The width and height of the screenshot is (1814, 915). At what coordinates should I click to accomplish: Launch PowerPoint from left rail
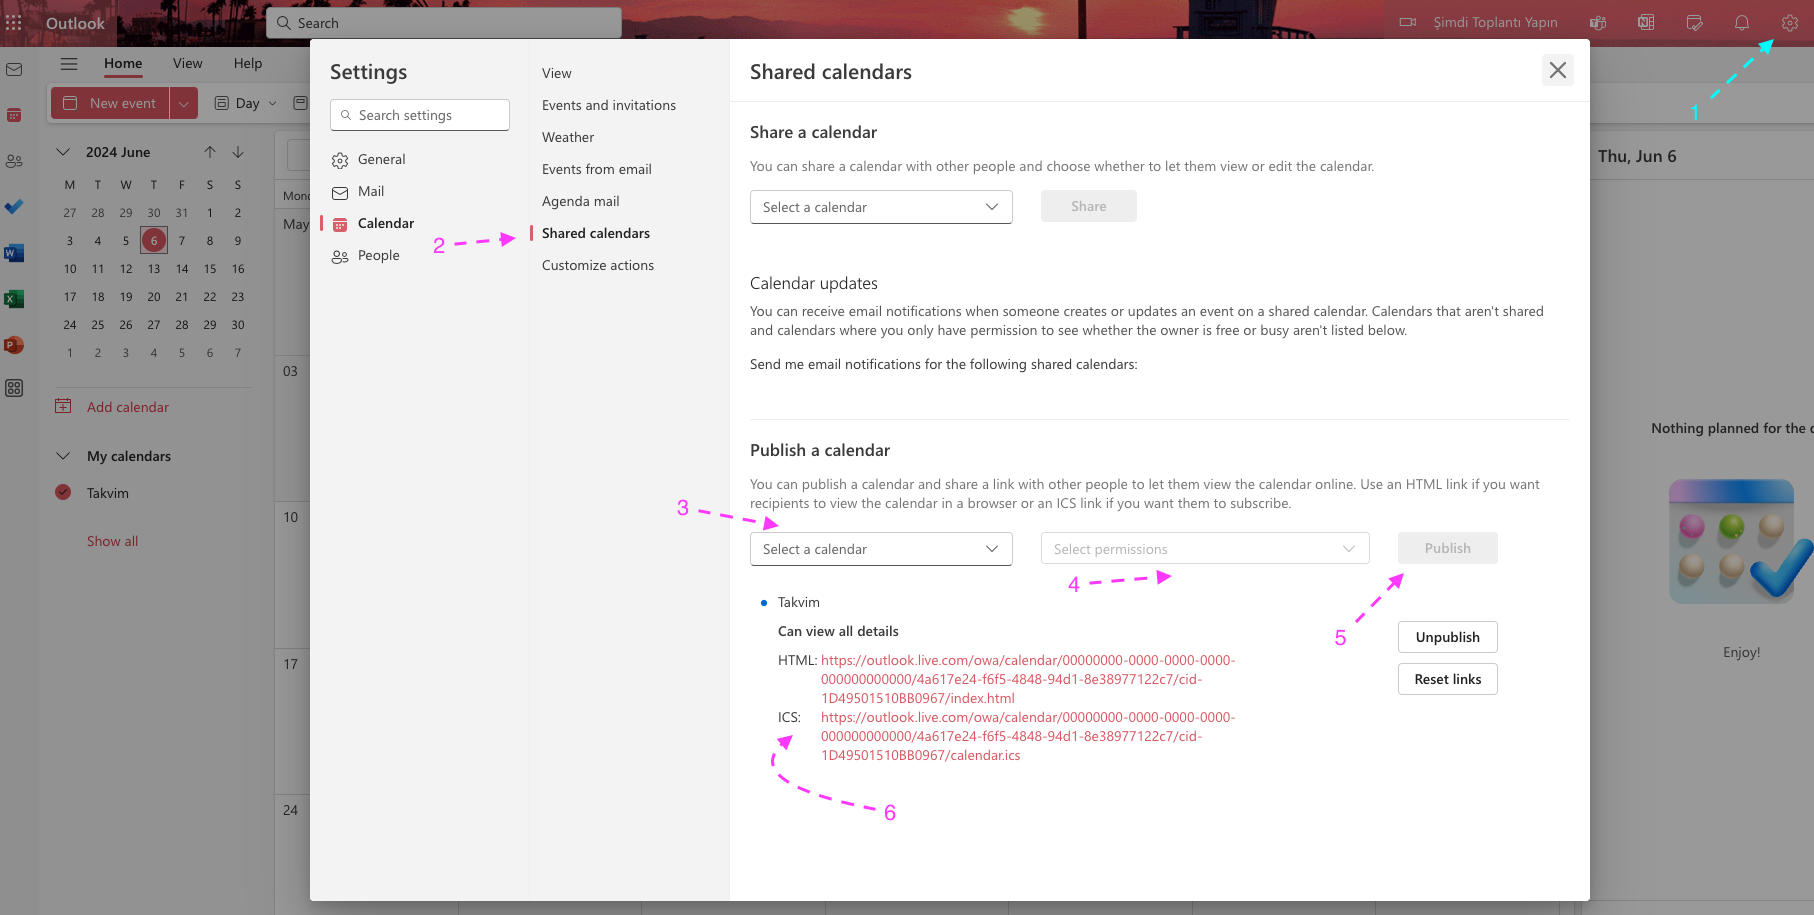pyautogui.click(x=14, y=345)
